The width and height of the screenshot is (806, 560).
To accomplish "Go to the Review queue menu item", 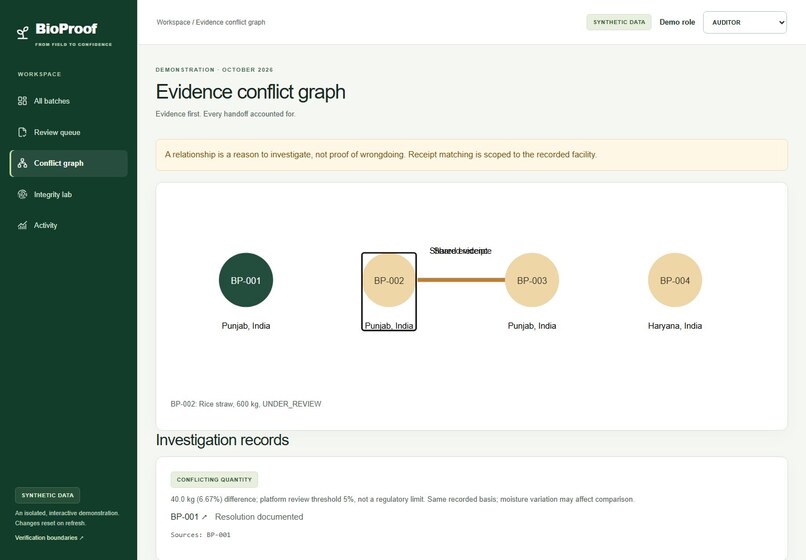I will point(69,132).
